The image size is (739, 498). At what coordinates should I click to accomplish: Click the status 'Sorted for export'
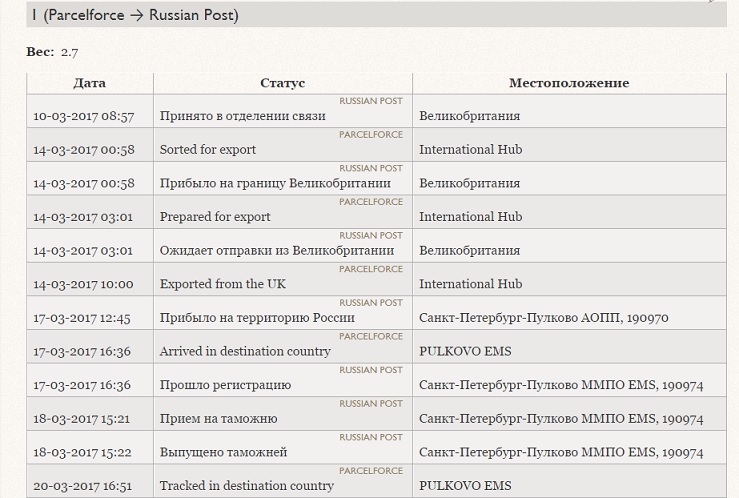[208, 149]
